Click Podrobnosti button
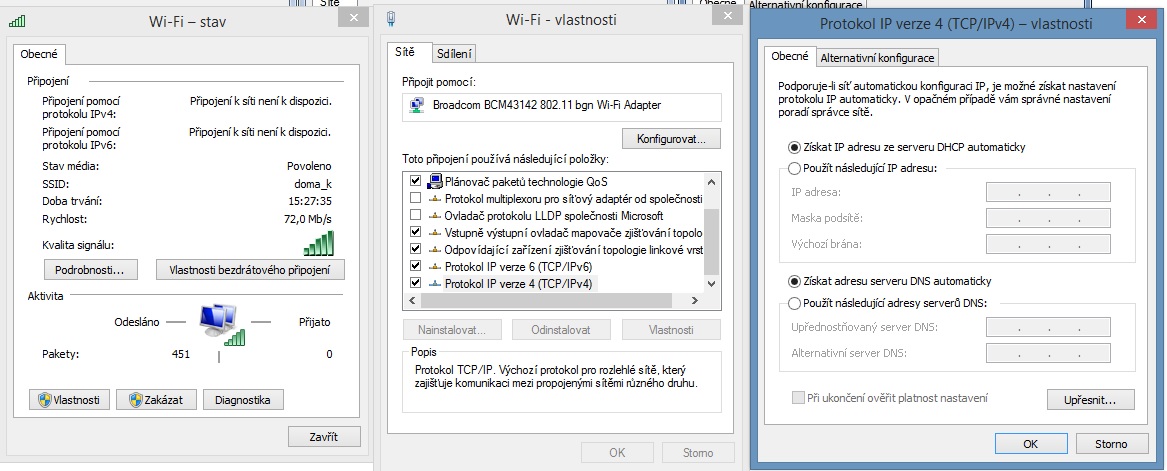1167x471 pixels. click(91, 269)
